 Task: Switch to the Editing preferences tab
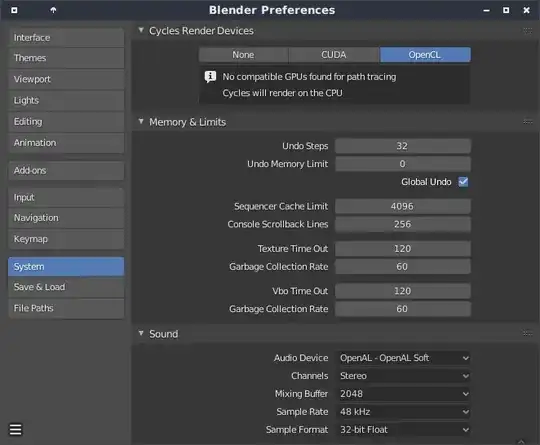[66, 122]
